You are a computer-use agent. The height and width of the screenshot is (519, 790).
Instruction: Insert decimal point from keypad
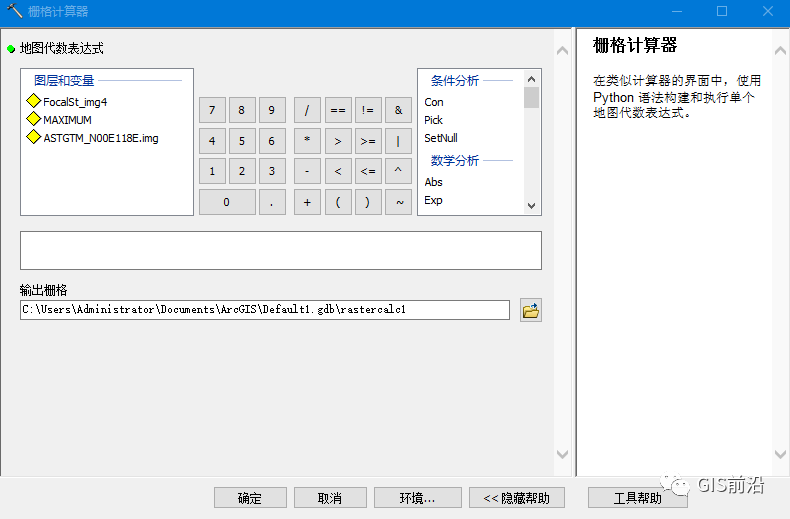[x=272, y=202]
